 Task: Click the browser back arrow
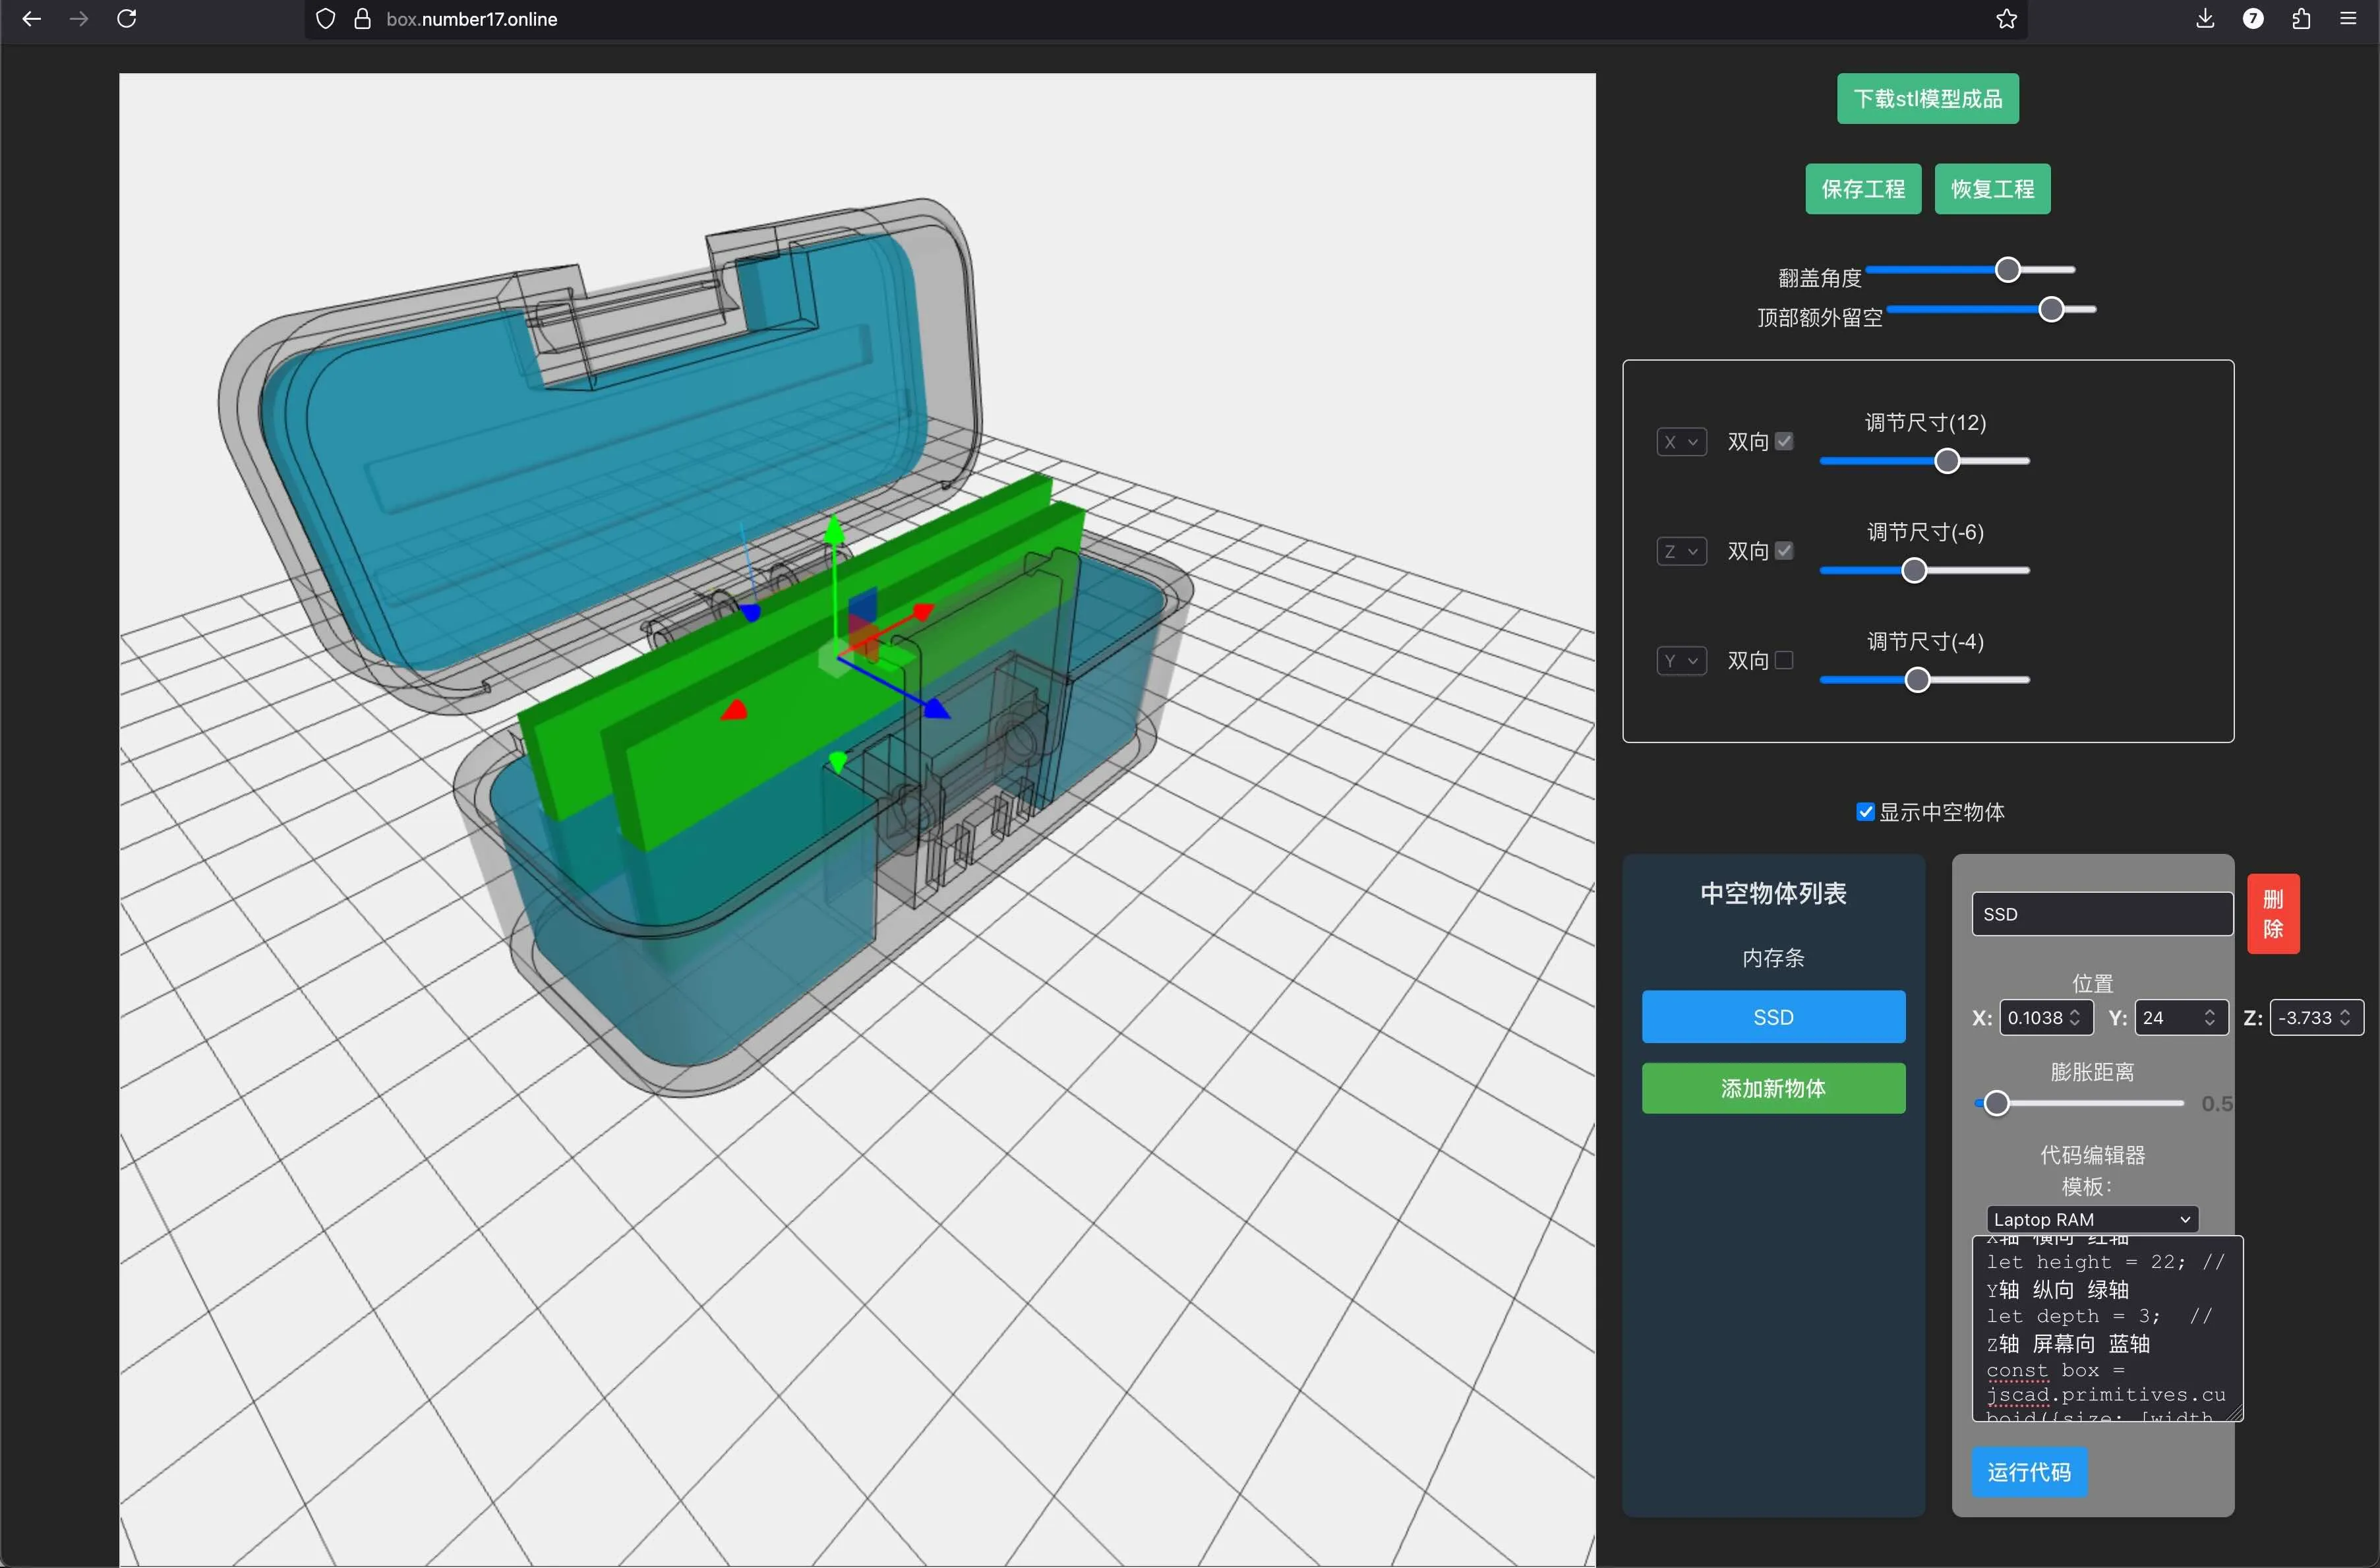[31, 19]
